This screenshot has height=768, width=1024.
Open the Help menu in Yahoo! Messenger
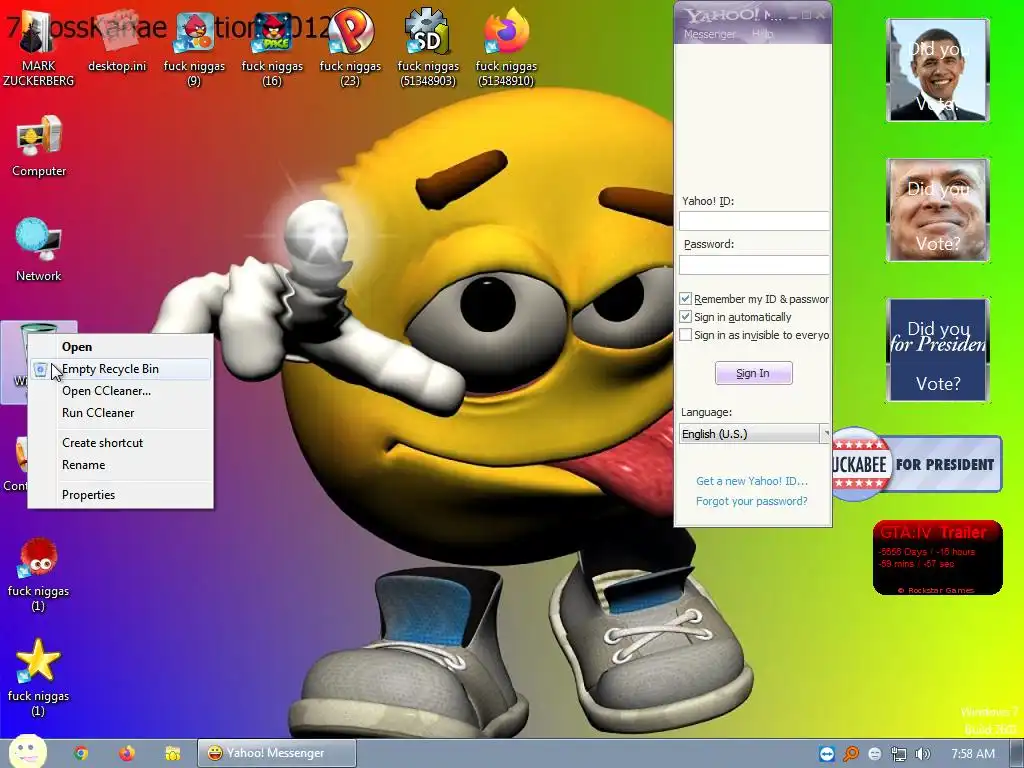761,34
